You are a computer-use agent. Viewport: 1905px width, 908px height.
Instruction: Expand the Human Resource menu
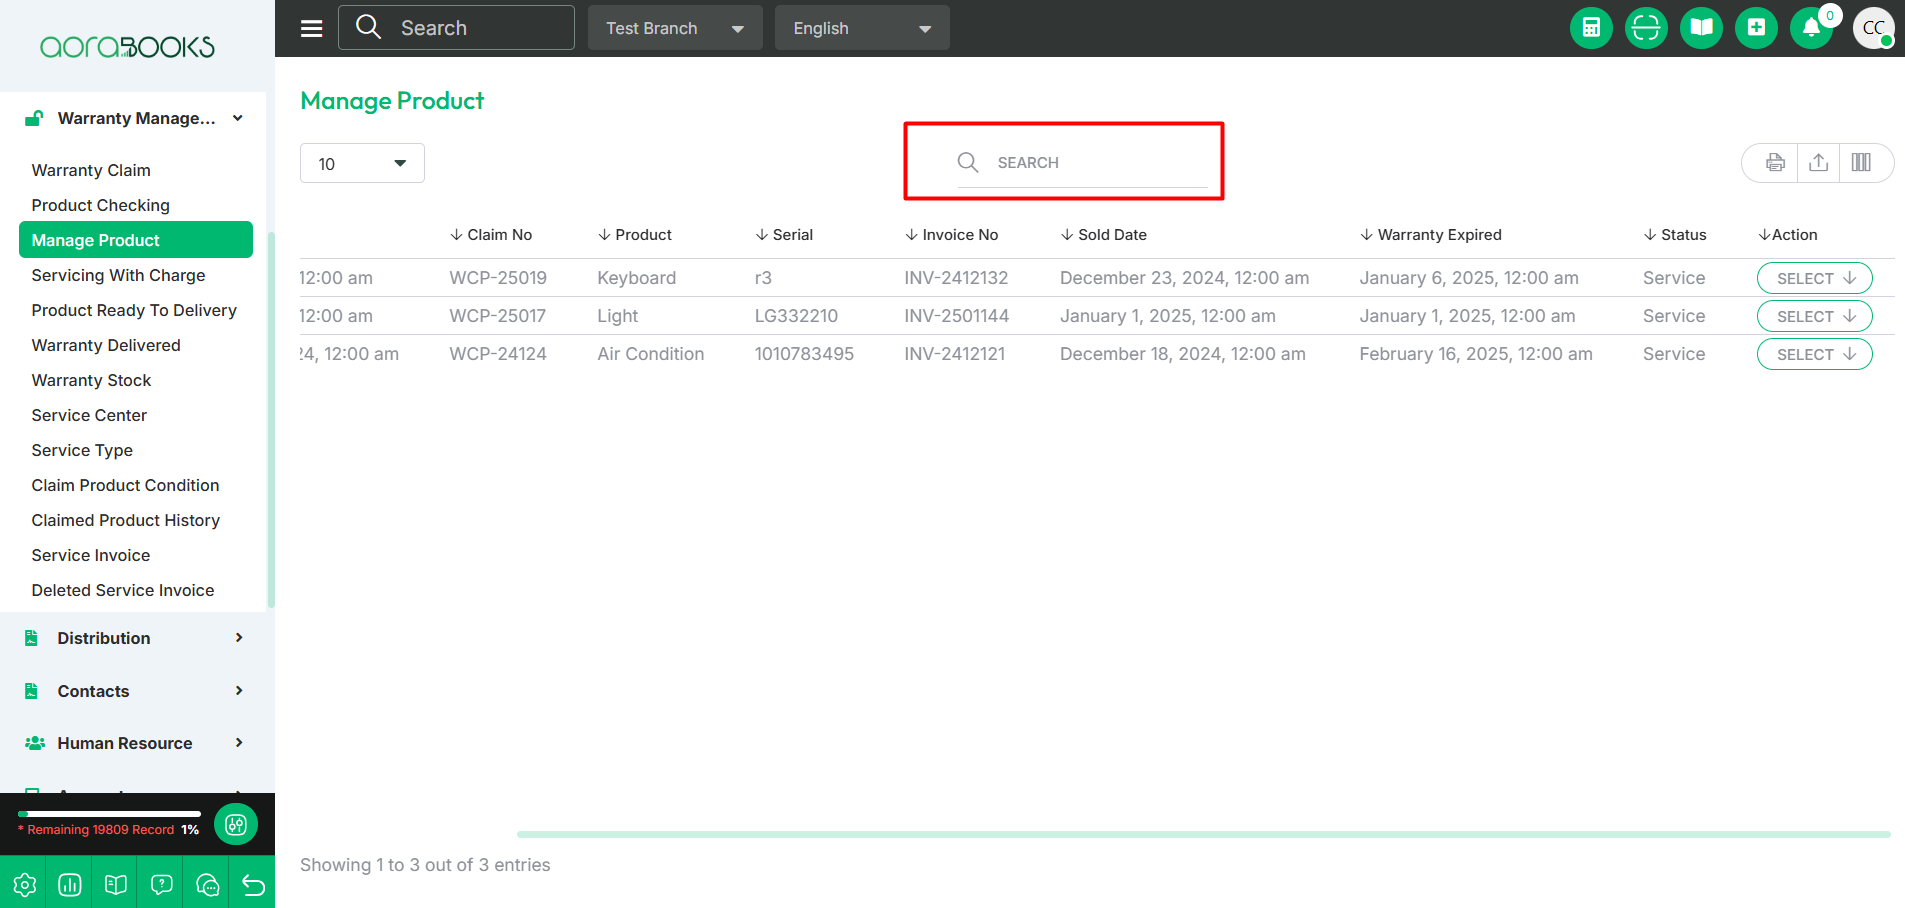136,743
